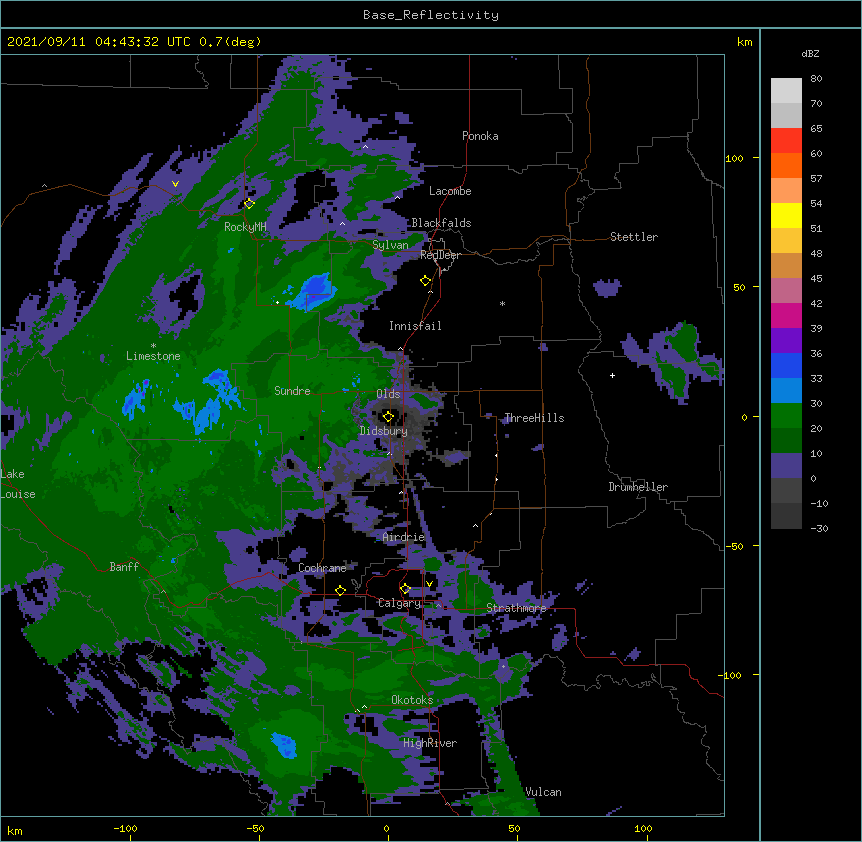
Task: Click the Sundre town label
Action: pyautogui.click(x=292, y=391)
